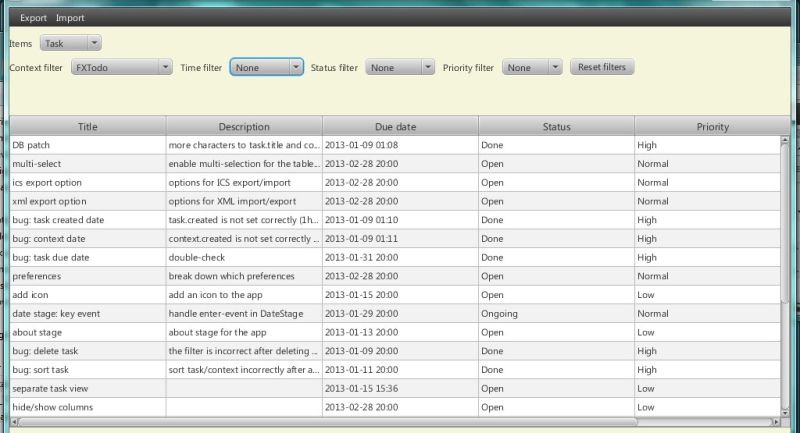Click due date '2013-01-09 01:11'
The height and width of the screenshot is (433, 800).
(361, 239)
